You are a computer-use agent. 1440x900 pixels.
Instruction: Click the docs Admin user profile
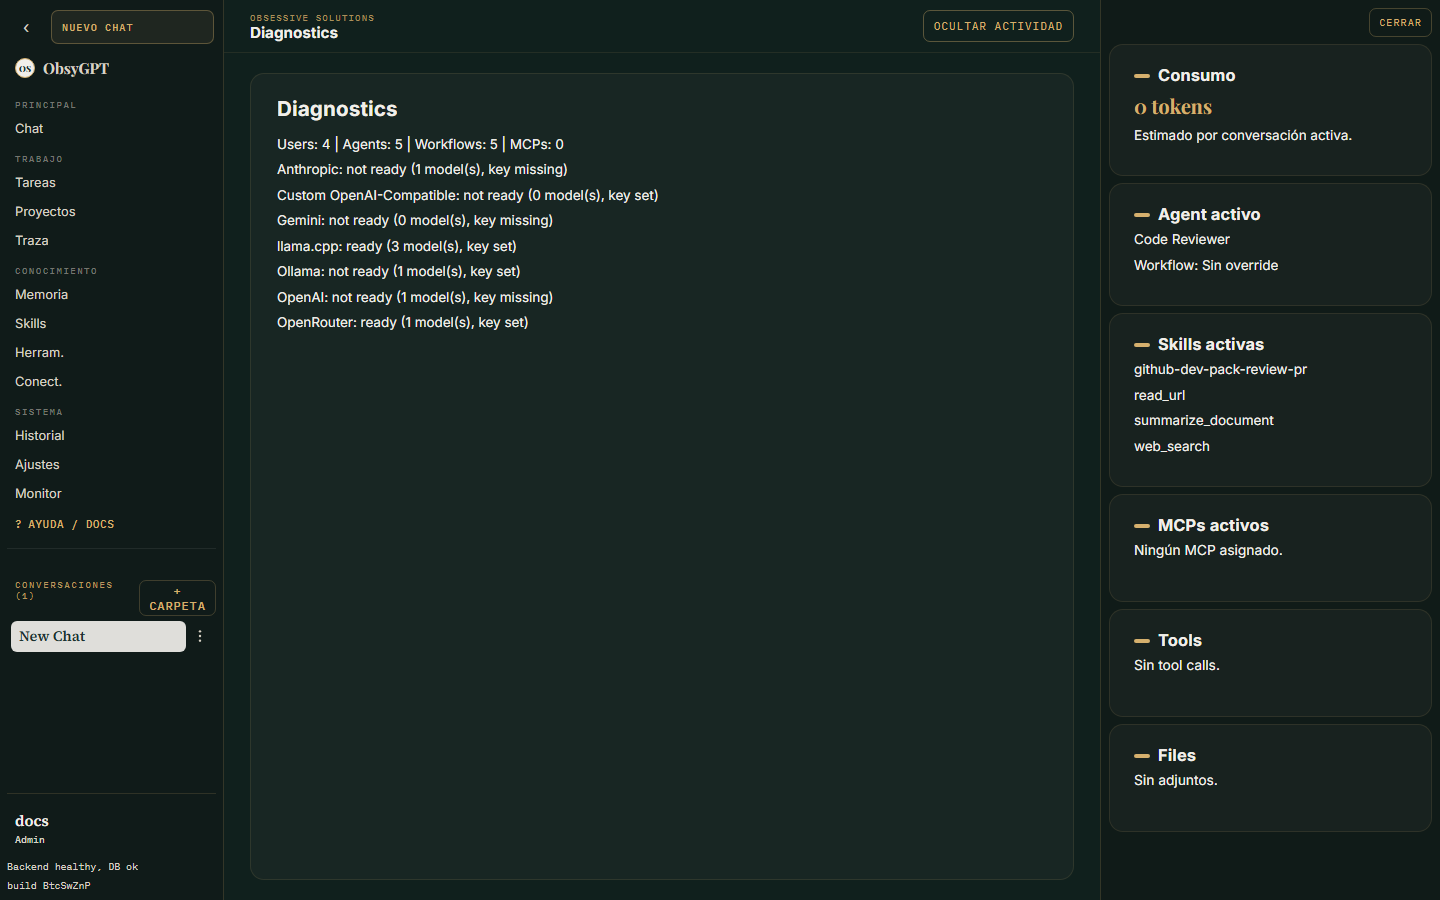pyautogui.click(x=31, y=829)
